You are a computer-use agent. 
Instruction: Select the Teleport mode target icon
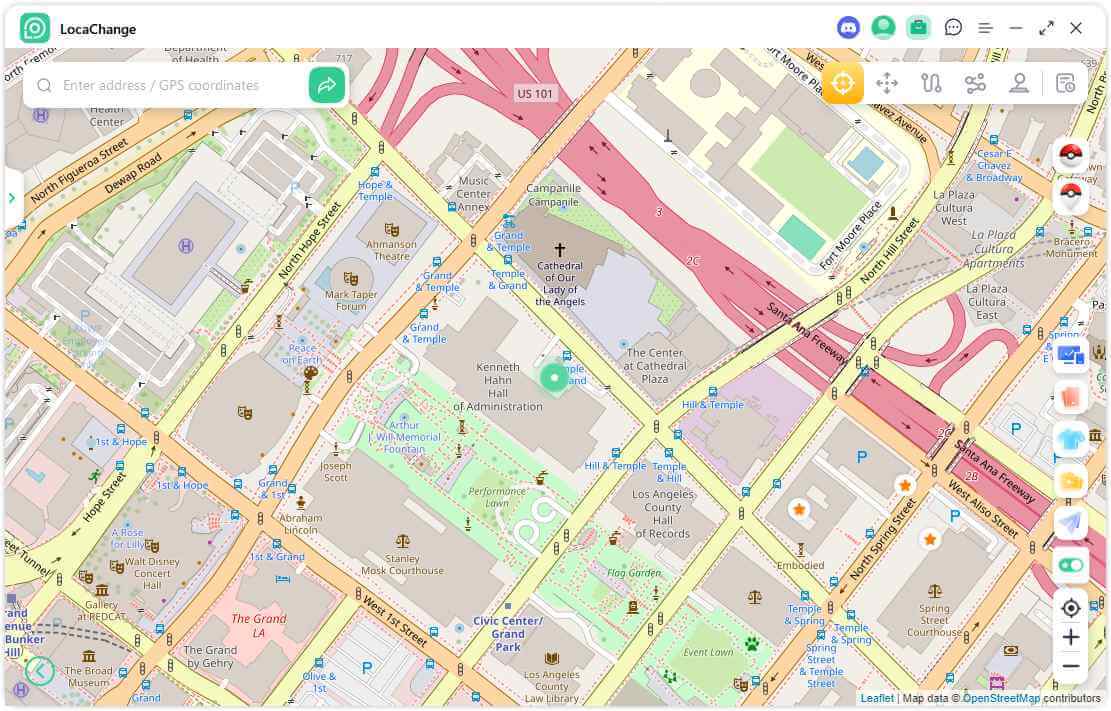tap(842, 83)
